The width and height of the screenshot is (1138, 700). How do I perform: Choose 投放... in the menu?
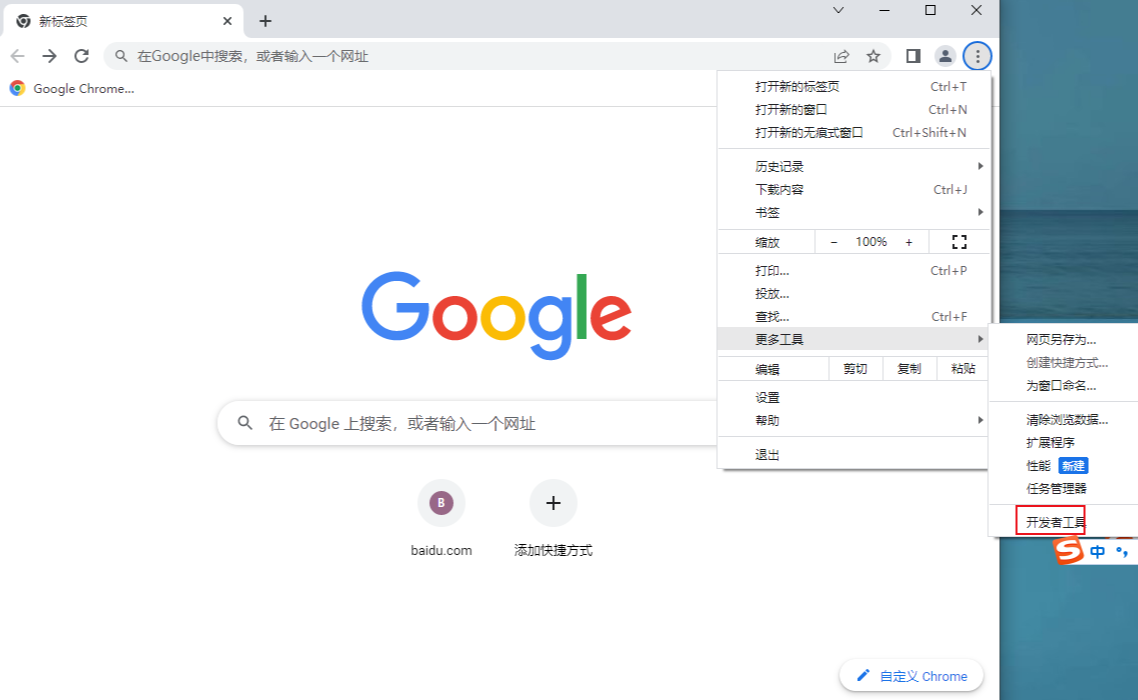[854, 294]
